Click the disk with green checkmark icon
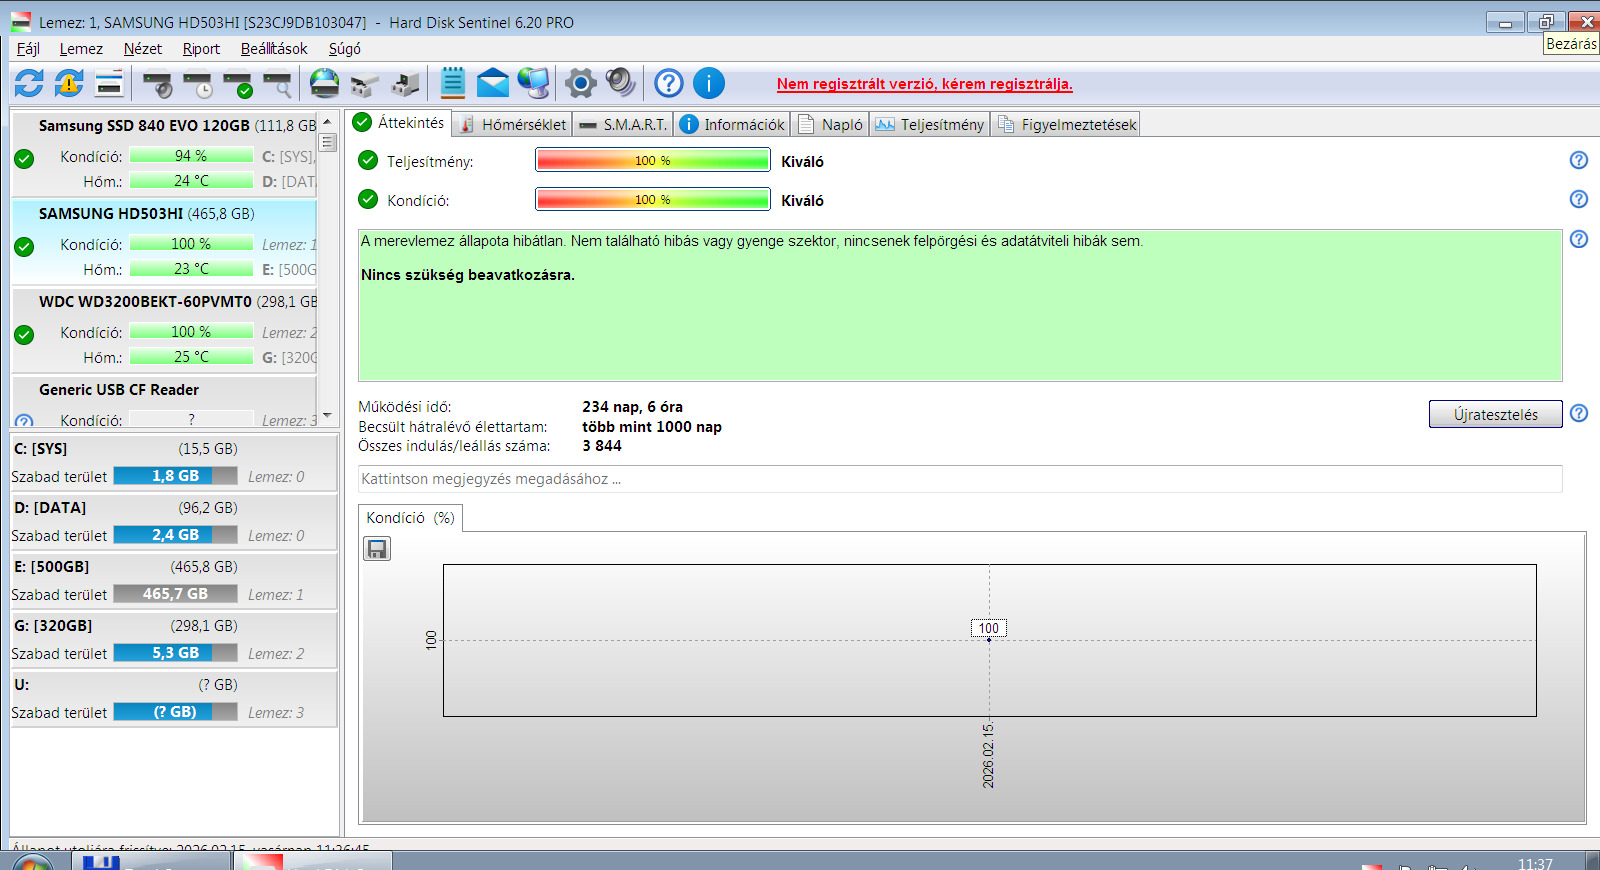This screenshot has height=870, width=1600. 238,84
